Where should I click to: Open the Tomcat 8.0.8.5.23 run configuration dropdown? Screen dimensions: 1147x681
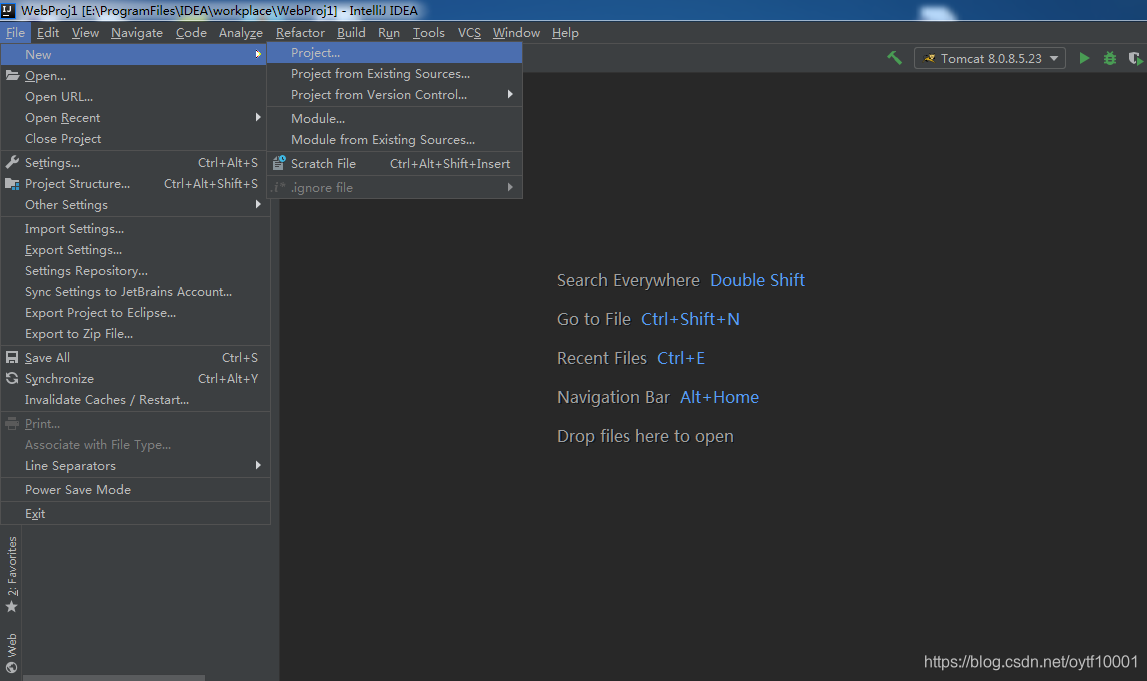click(x=989, y=59)
